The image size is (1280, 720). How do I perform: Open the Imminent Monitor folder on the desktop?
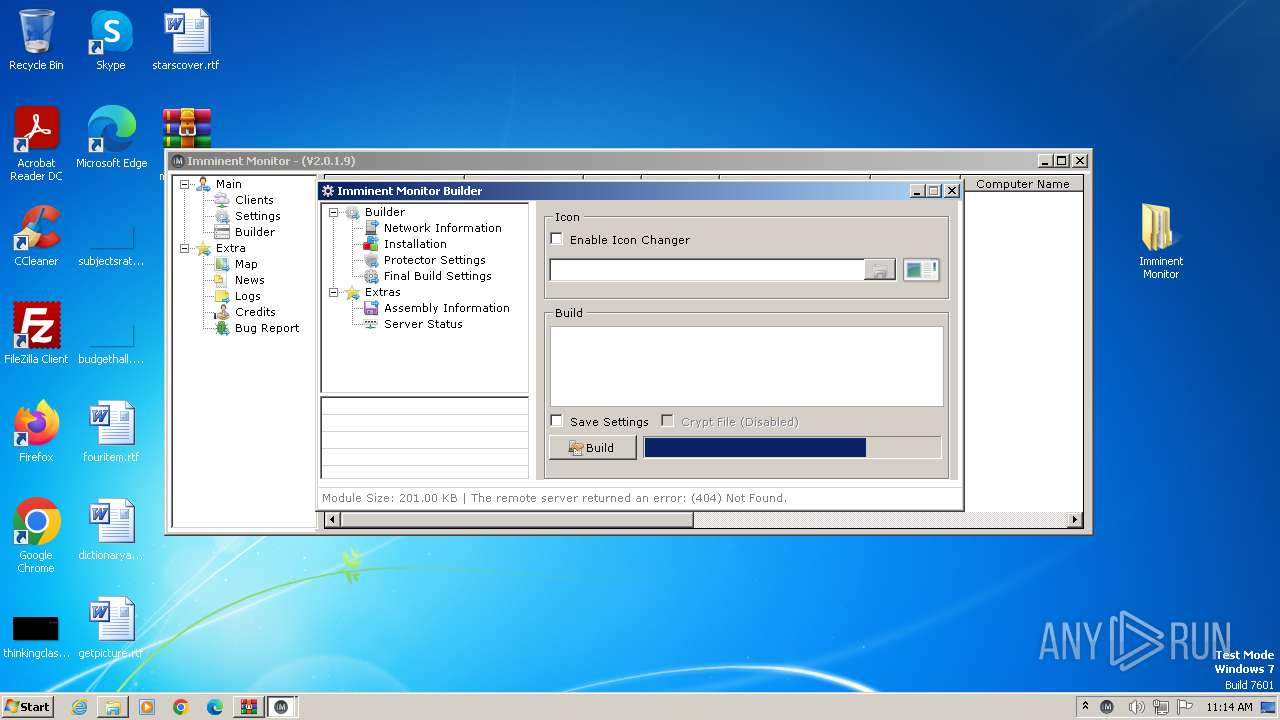[x=1160, y=241]
